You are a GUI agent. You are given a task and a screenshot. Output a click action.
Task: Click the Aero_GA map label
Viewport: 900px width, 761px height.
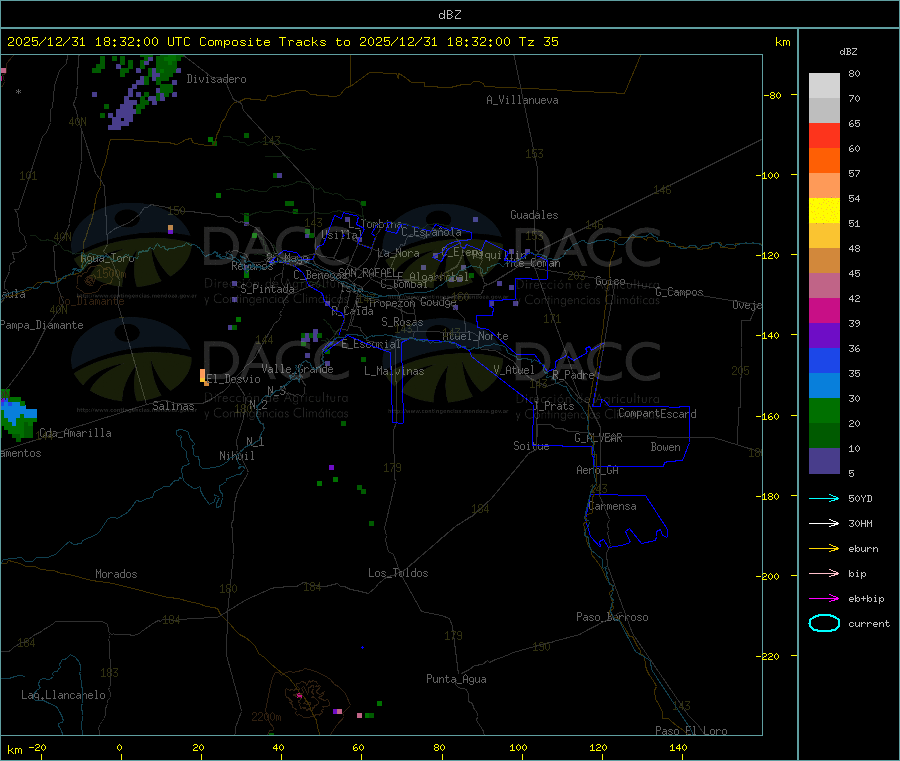pos(598,470)
